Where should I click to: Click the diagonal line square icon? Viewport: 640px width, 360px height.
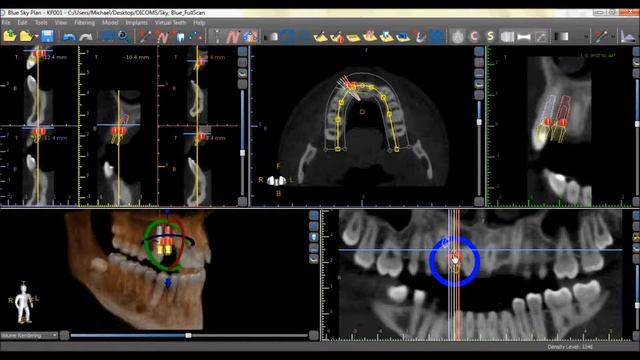click(x=540, y=37)
